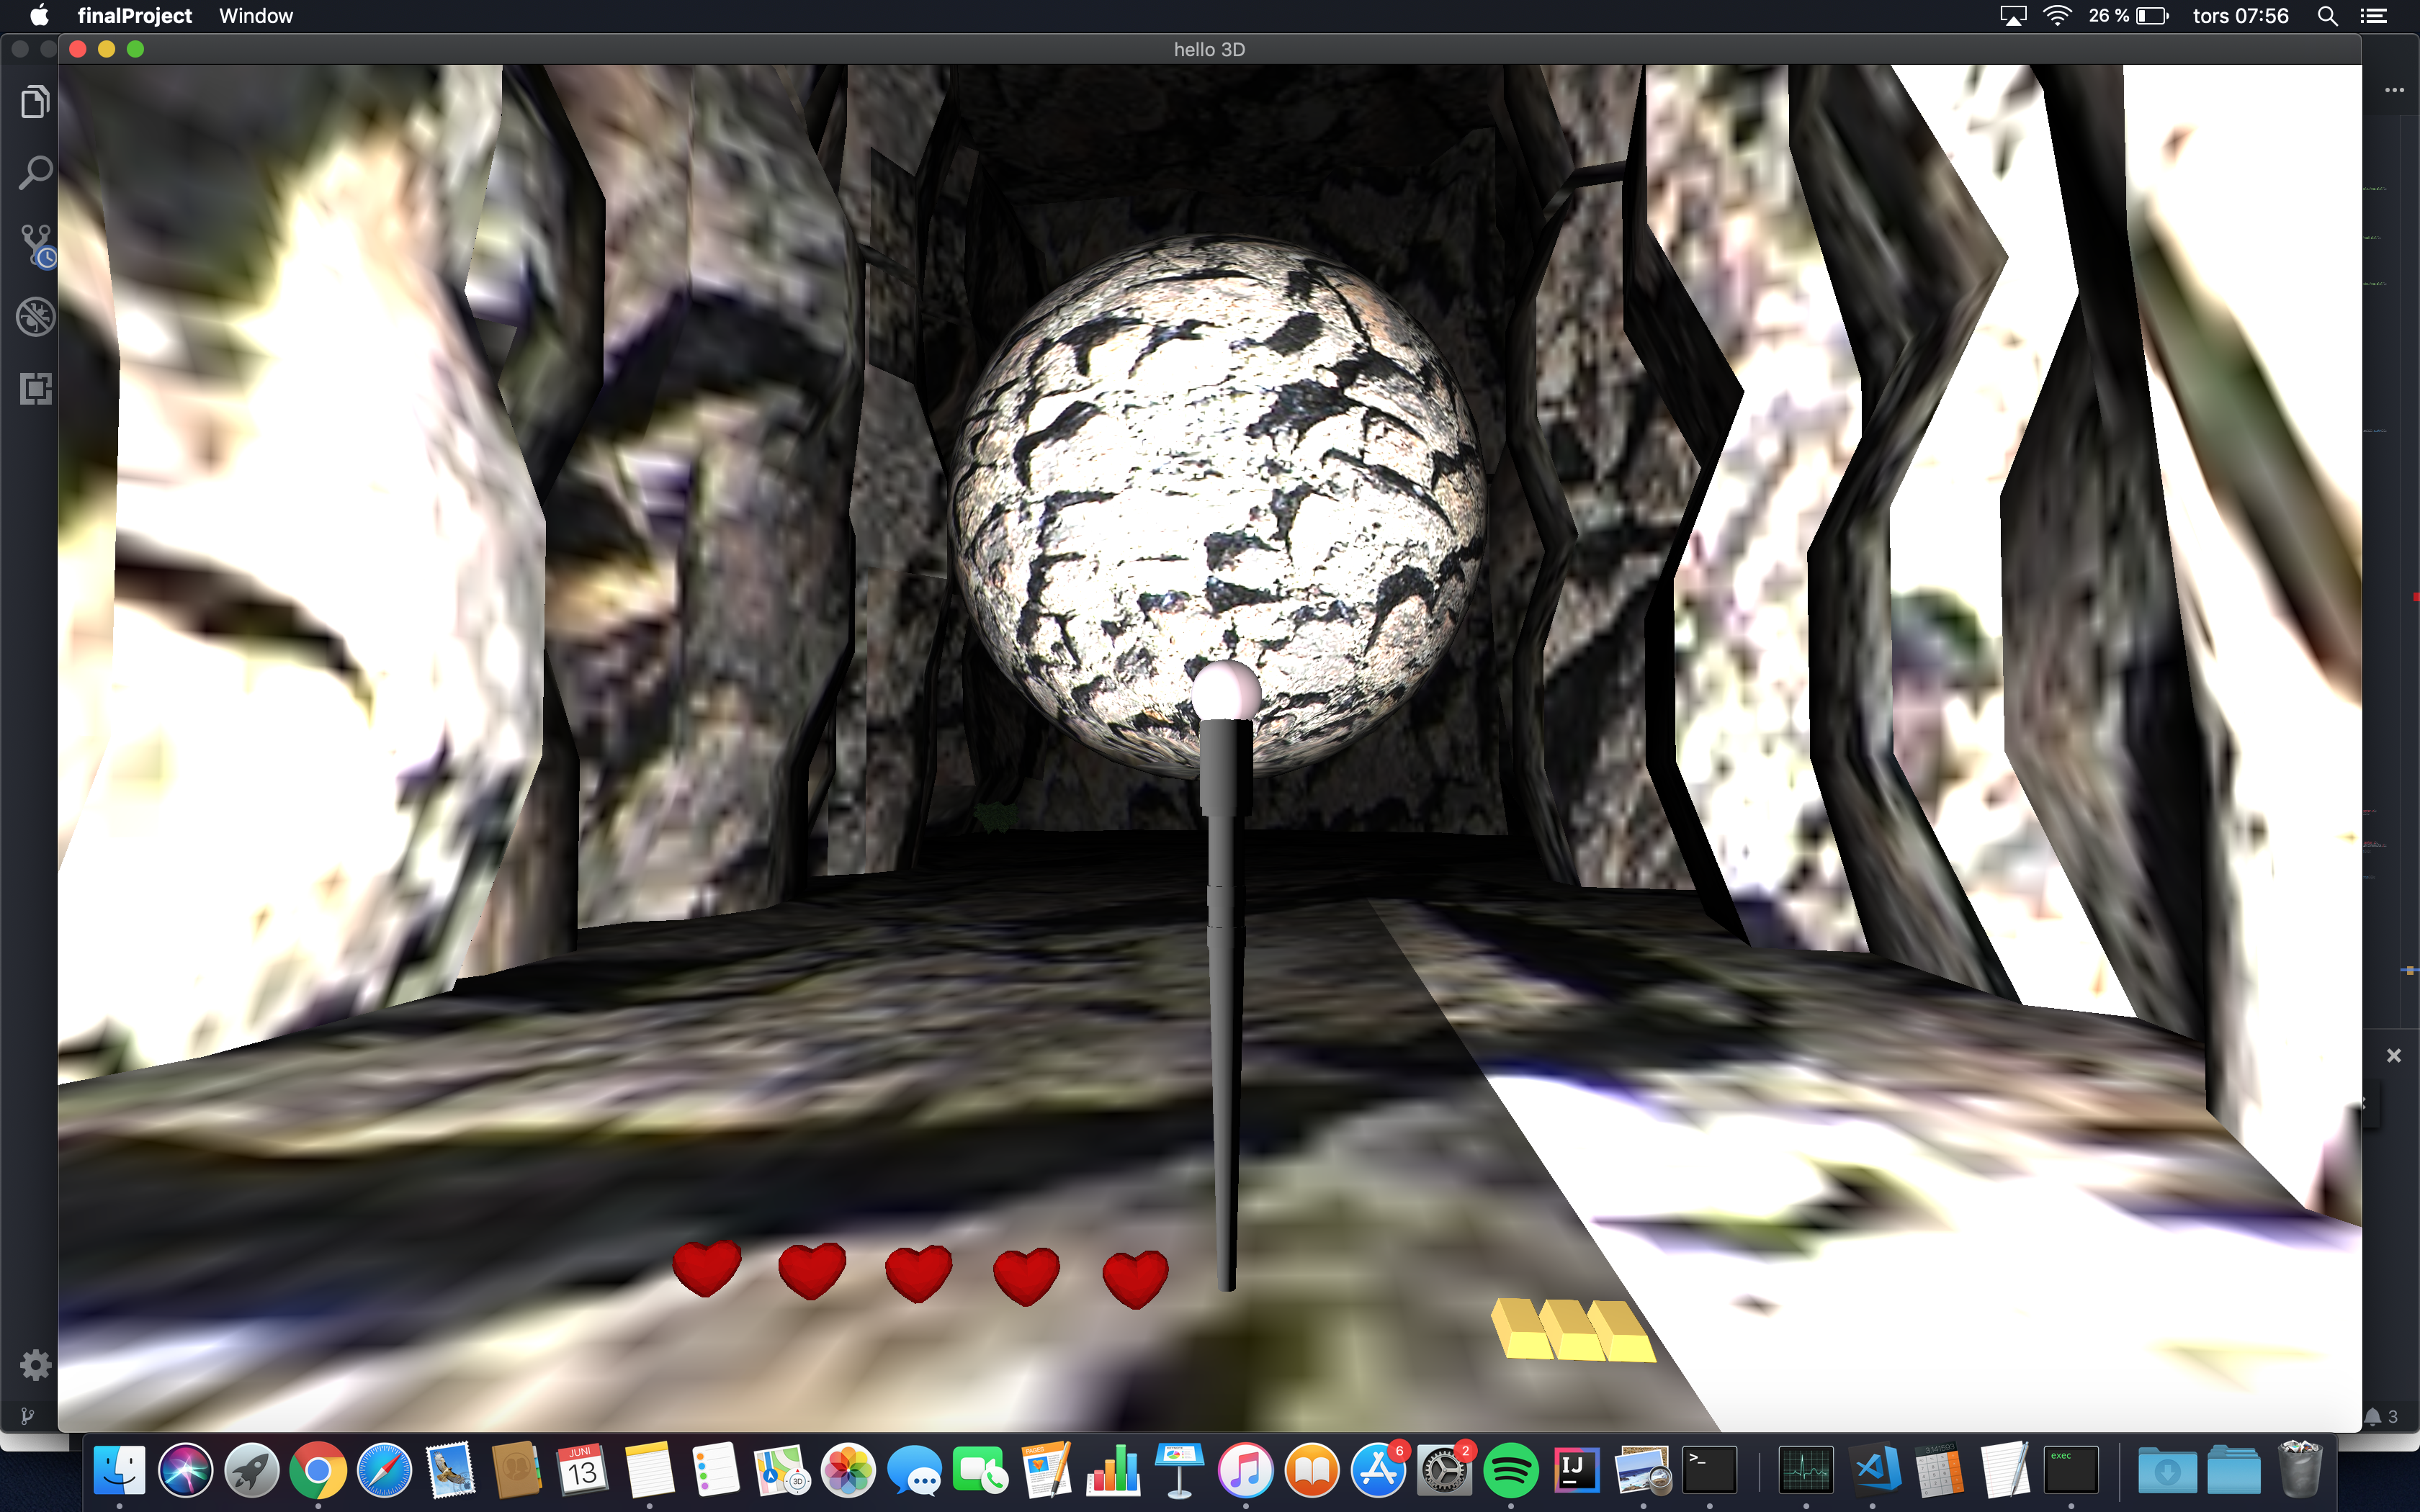Open the AirPlay display menu

(x=2012, y=15)
